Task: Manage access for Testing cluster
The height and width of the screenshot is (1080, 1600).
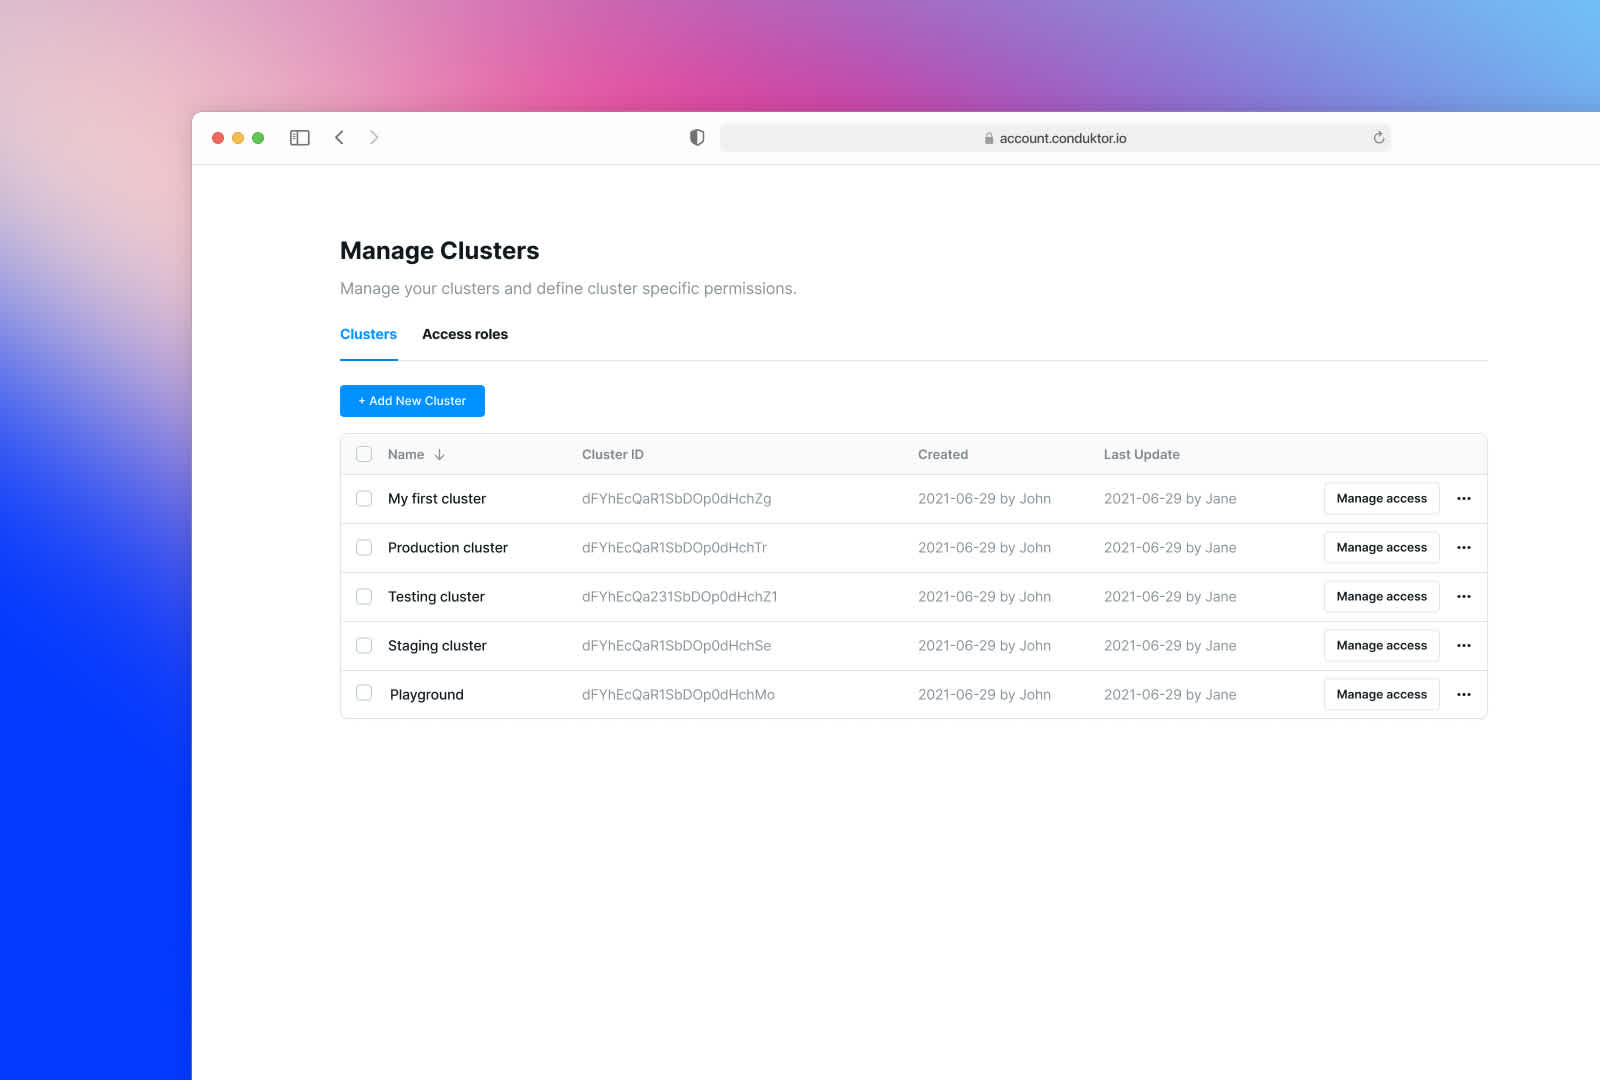Action: [x=1382, y=597]
